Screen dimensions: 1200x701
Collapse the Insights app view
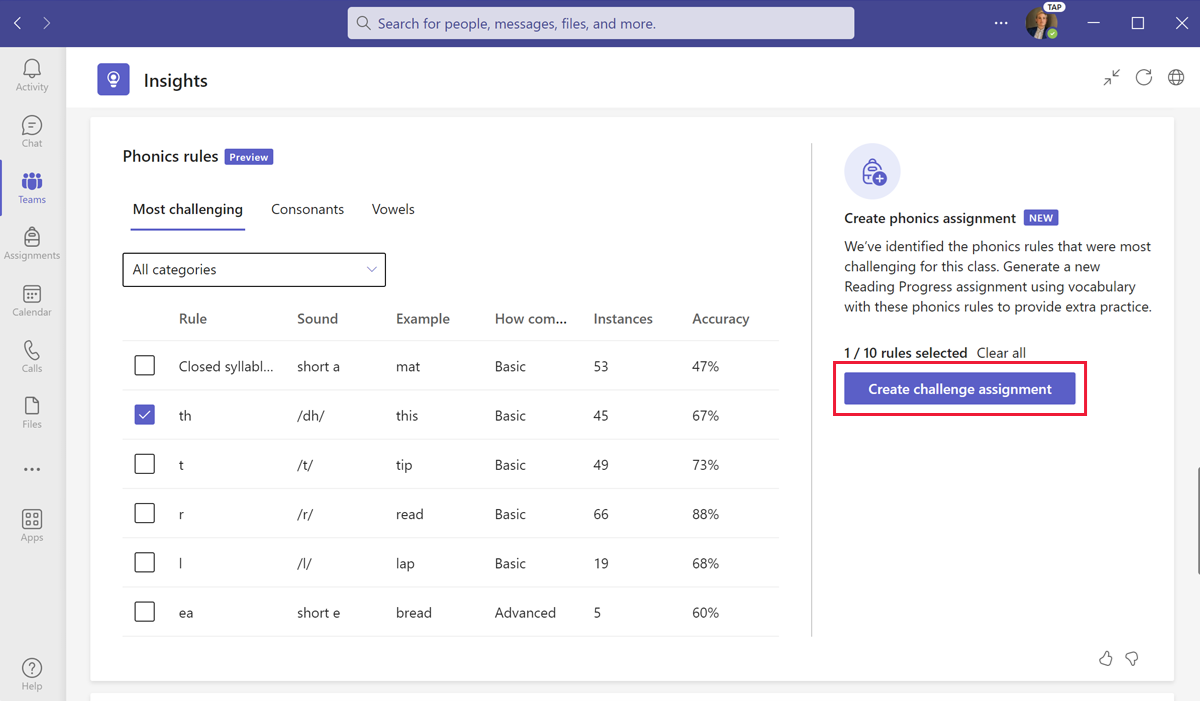(x=1111, y=77)
